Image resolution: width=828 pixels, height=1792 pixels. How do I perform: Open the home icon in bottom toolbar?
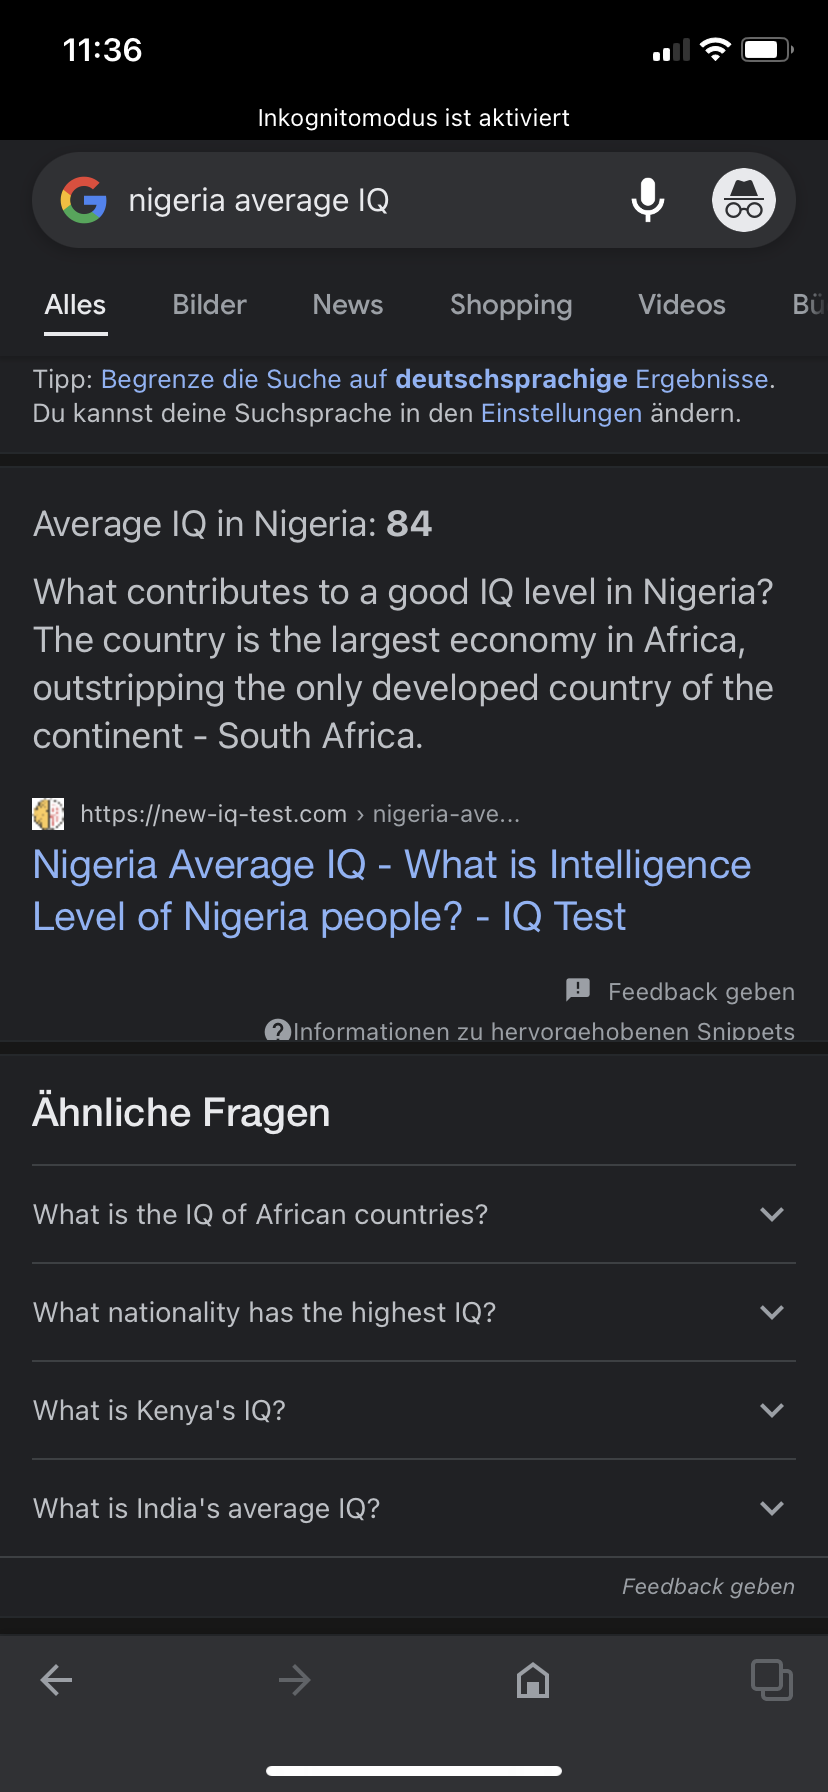coord(533,1680)
